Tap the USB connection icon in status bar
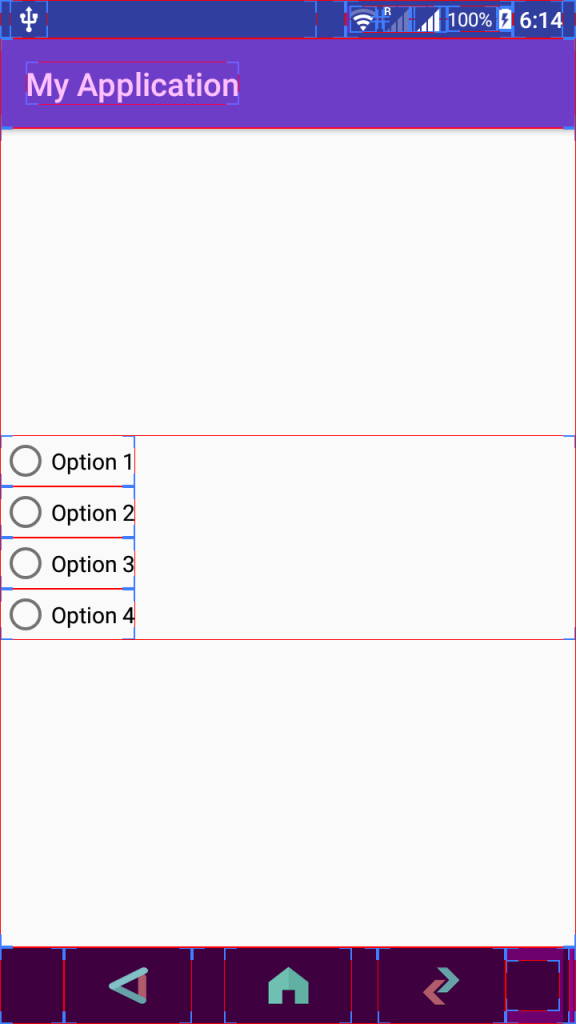Image resolution: width=576 pixels, height=1024 pixels. (x=29, y=20)
